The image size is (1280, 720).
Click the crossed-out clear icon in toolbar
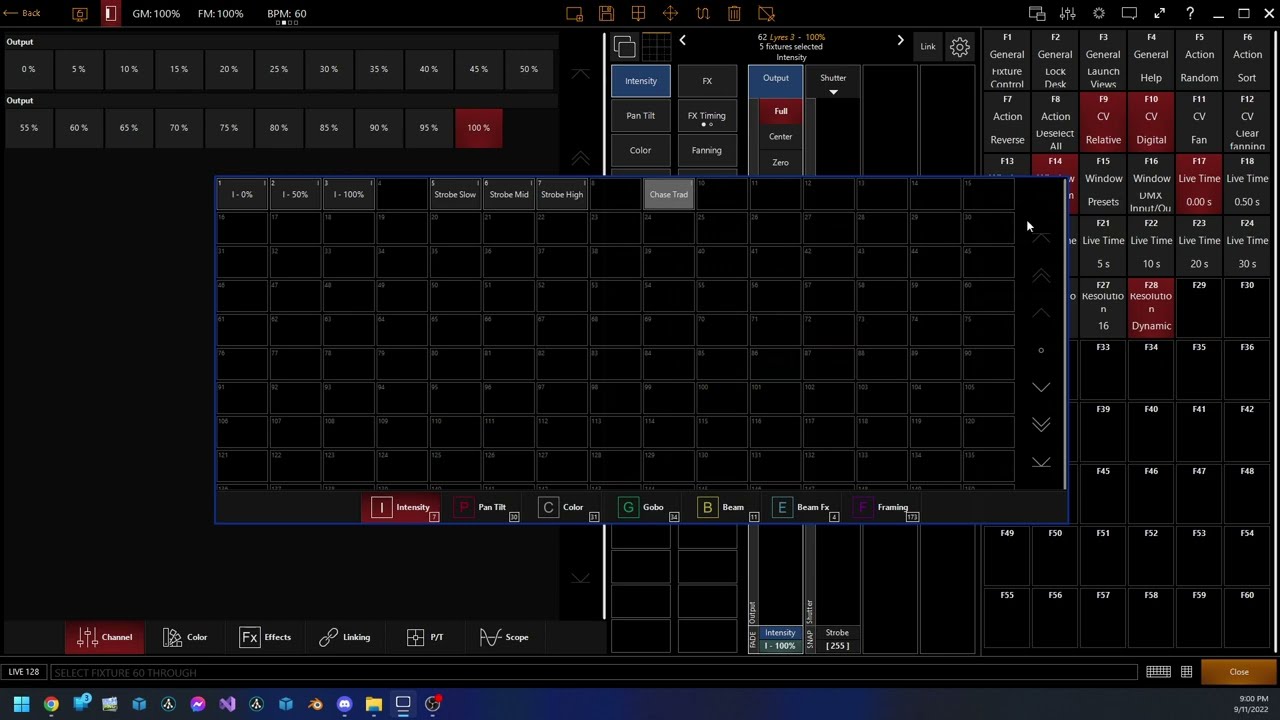pos(766,14)
